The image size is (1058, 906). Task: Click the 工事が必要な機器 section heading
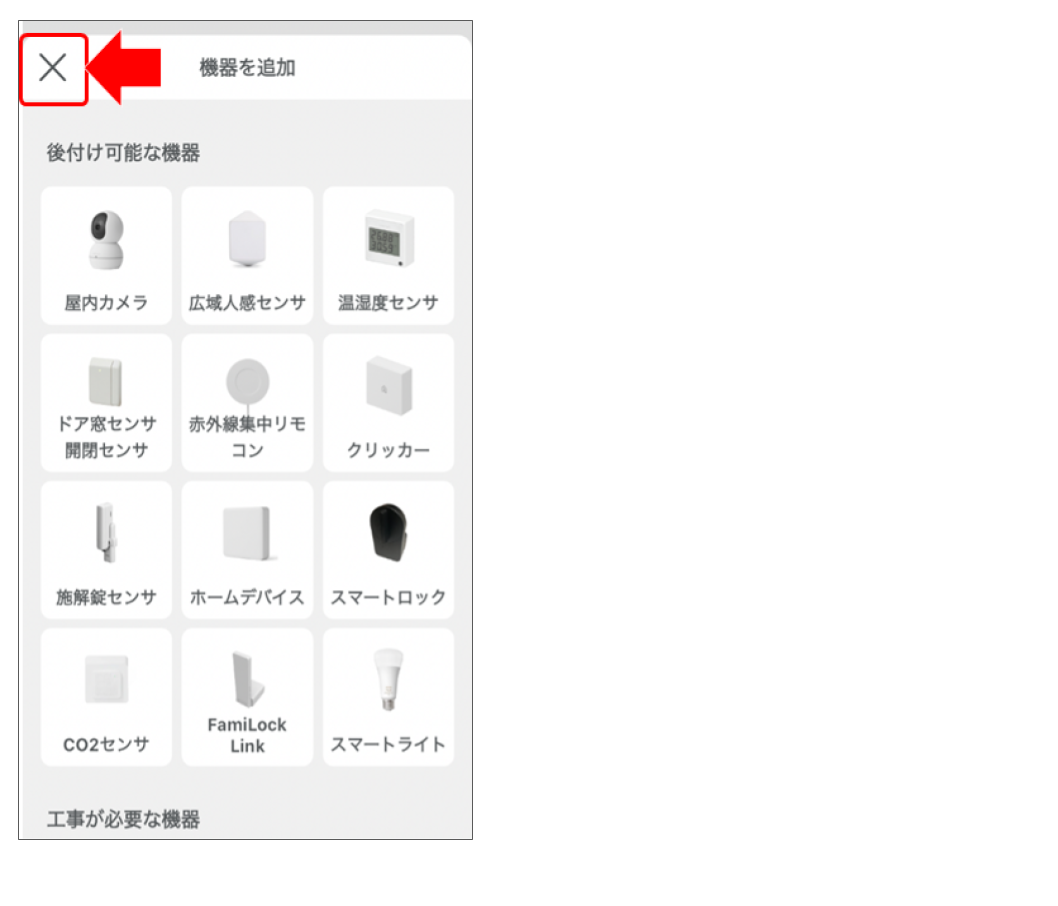123,819
